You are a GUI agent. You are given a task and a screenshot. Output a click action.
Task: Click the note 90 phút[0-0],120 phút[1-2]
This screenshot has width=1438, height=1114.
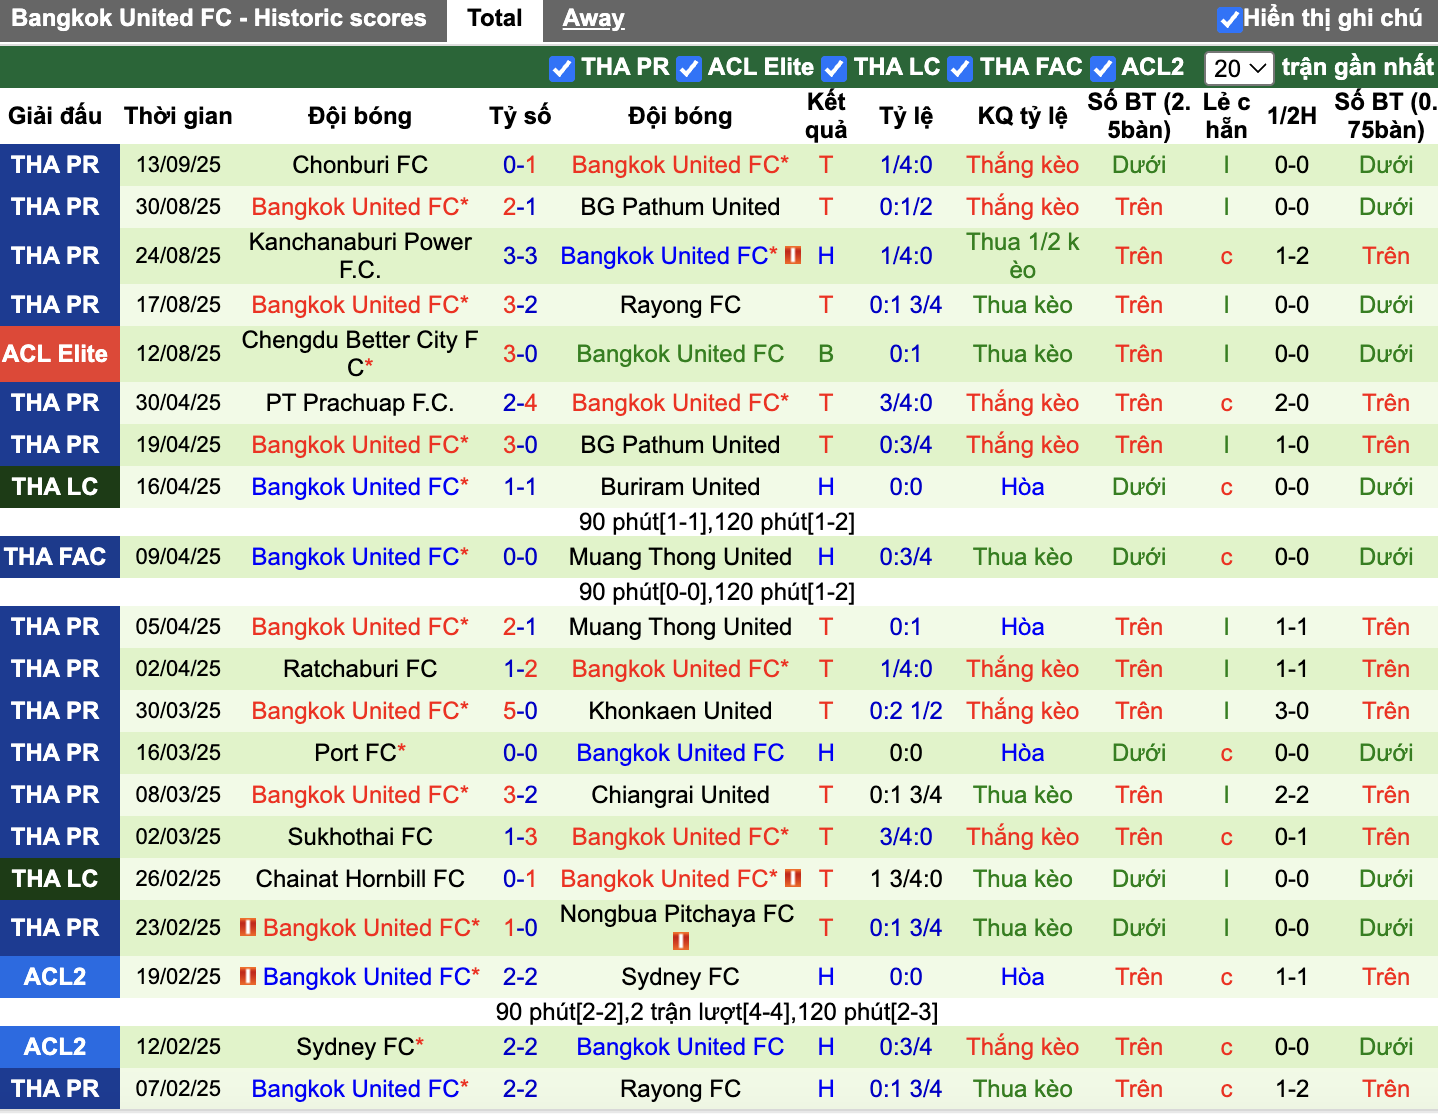tap(717, 592)
